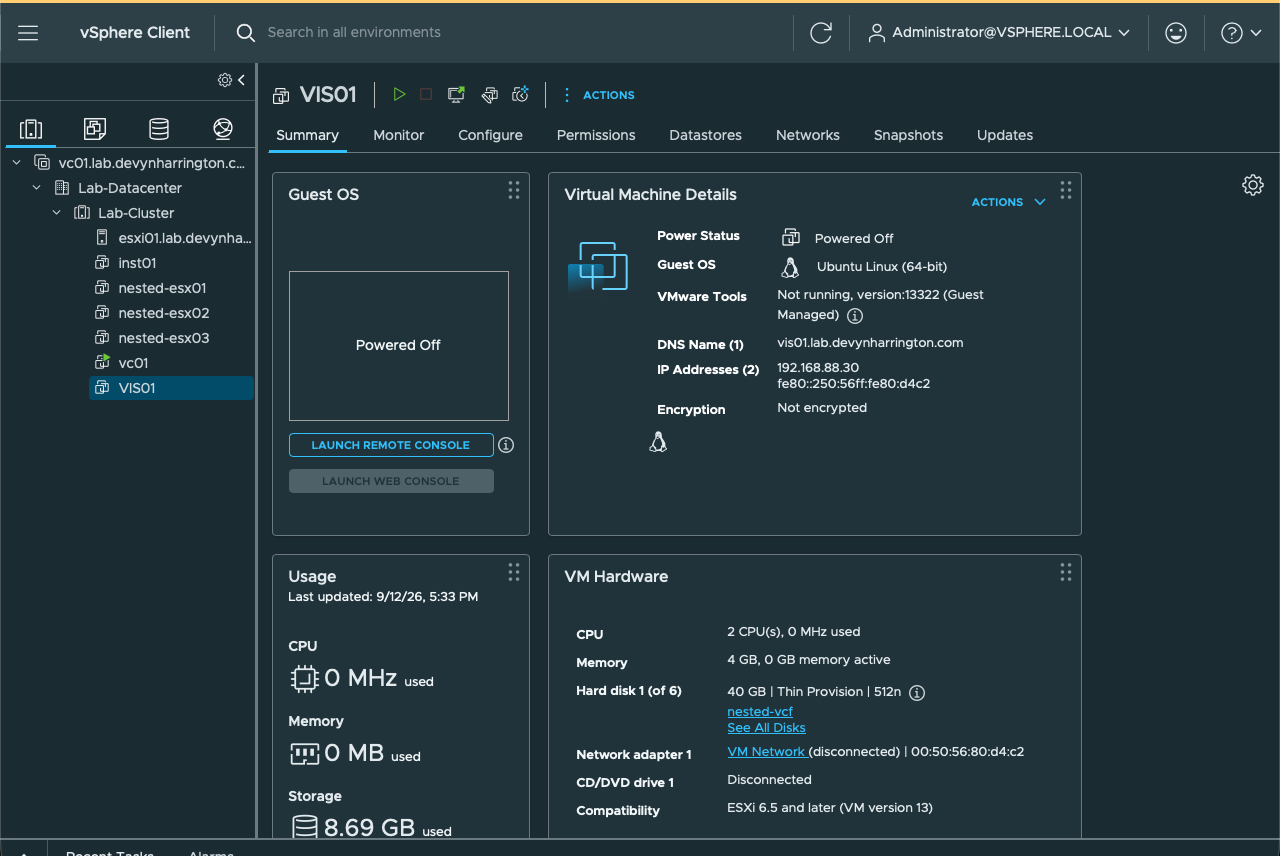The image size is (1280, 856).
Task: Switch to Storage inventory view
Action: 159,129
